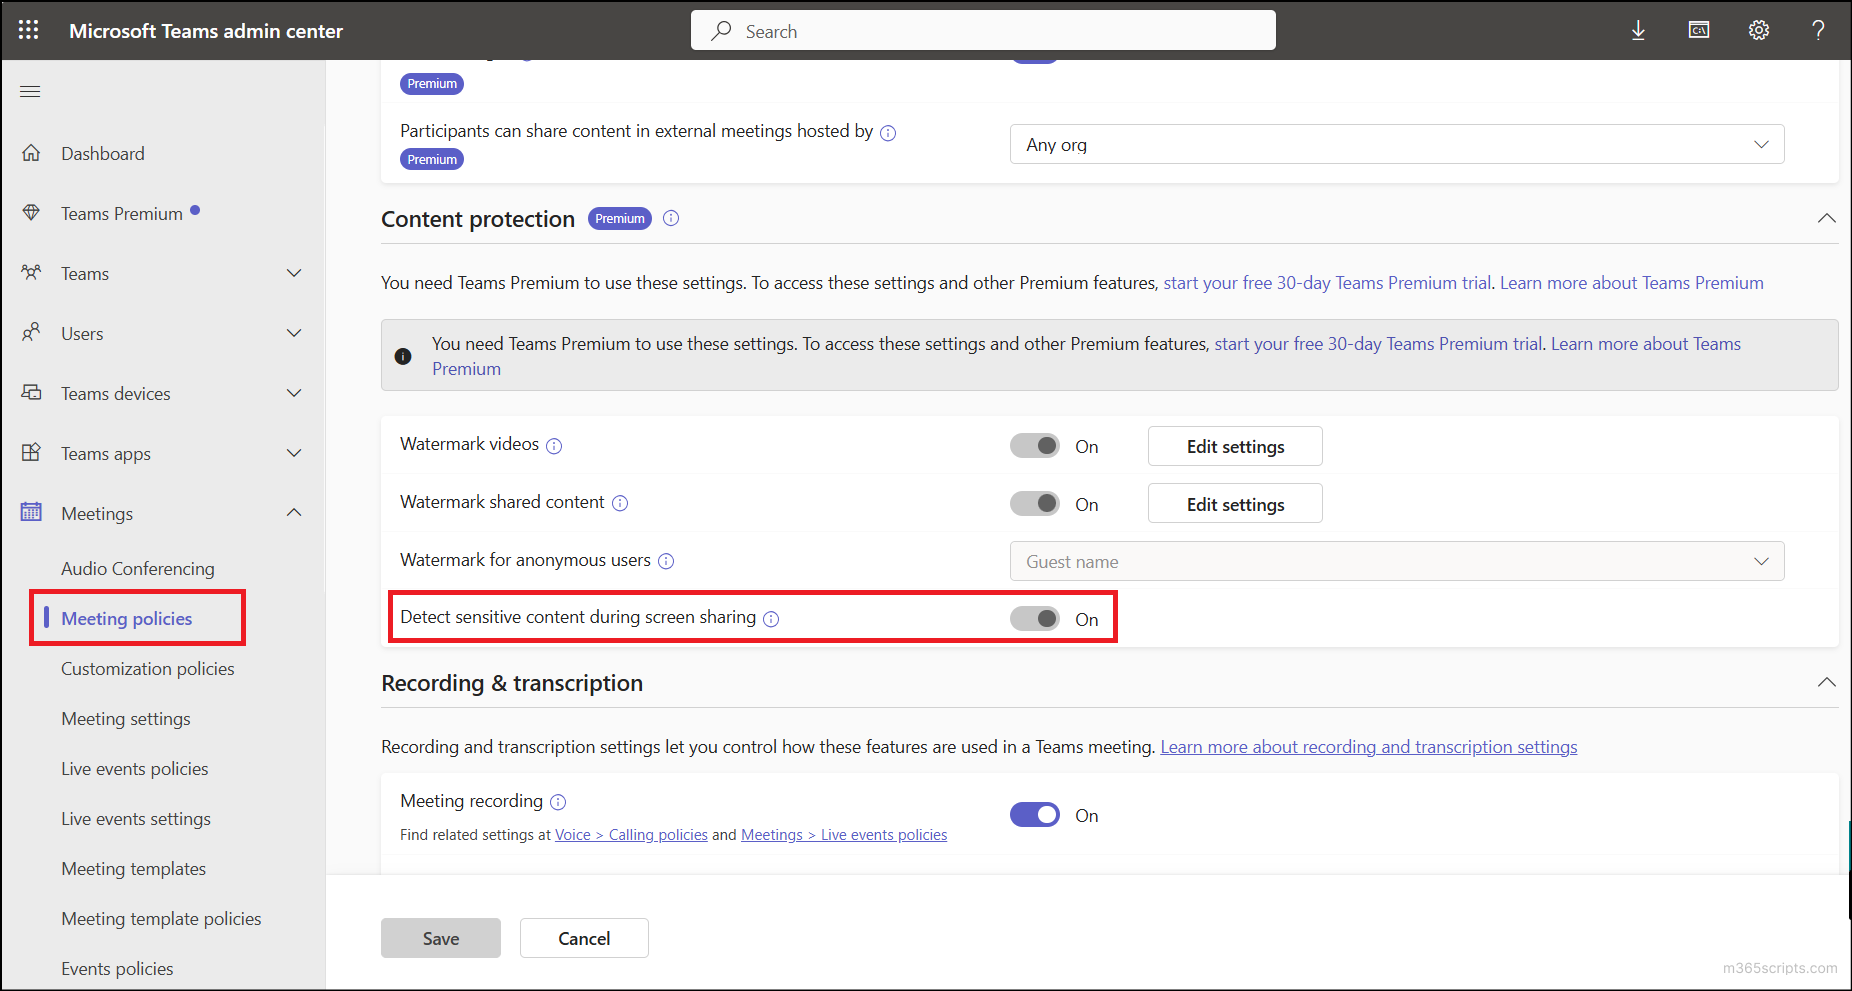Toggle off Watermark shared content
The image size is (1852, 991).
point(1035,503)
